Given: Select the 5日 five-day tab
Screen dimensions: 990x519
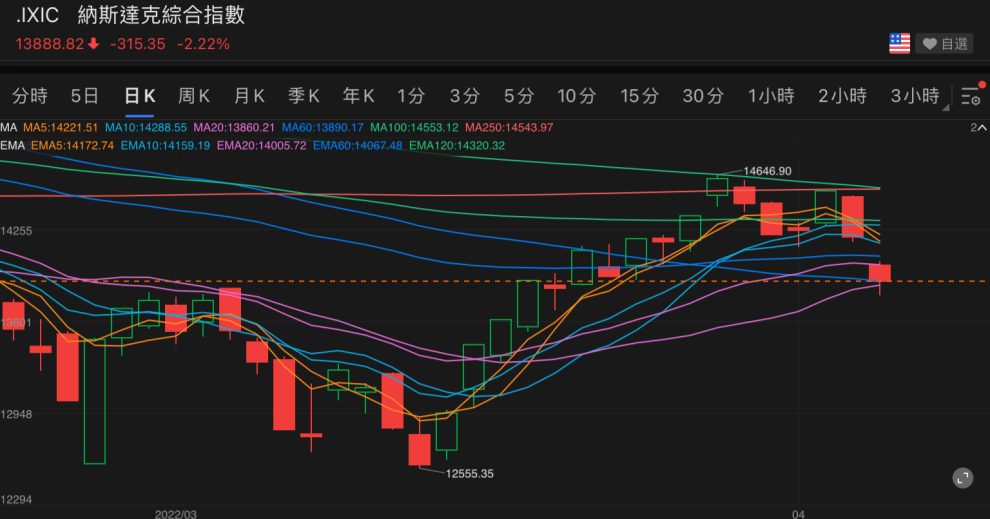Looking at the screenshot, I should pyautogui.click(x=85, y=96).
